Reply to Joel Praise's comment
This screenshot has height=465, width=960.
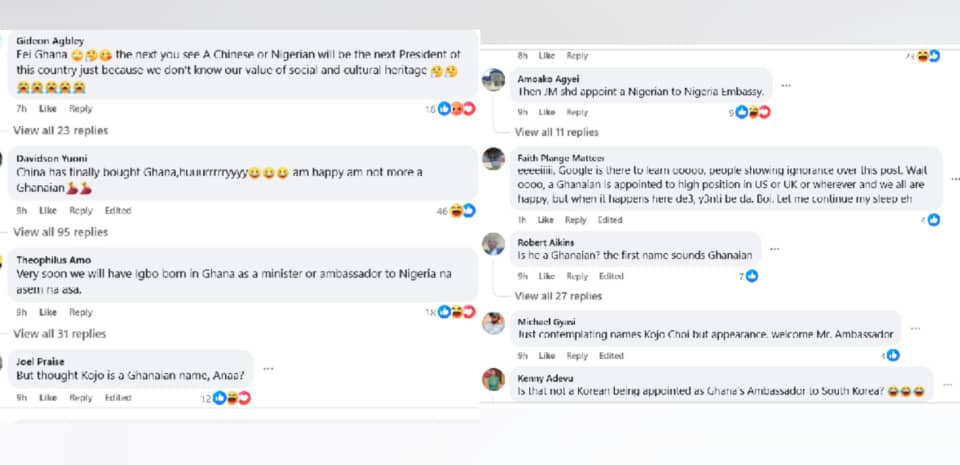[81, 398]
